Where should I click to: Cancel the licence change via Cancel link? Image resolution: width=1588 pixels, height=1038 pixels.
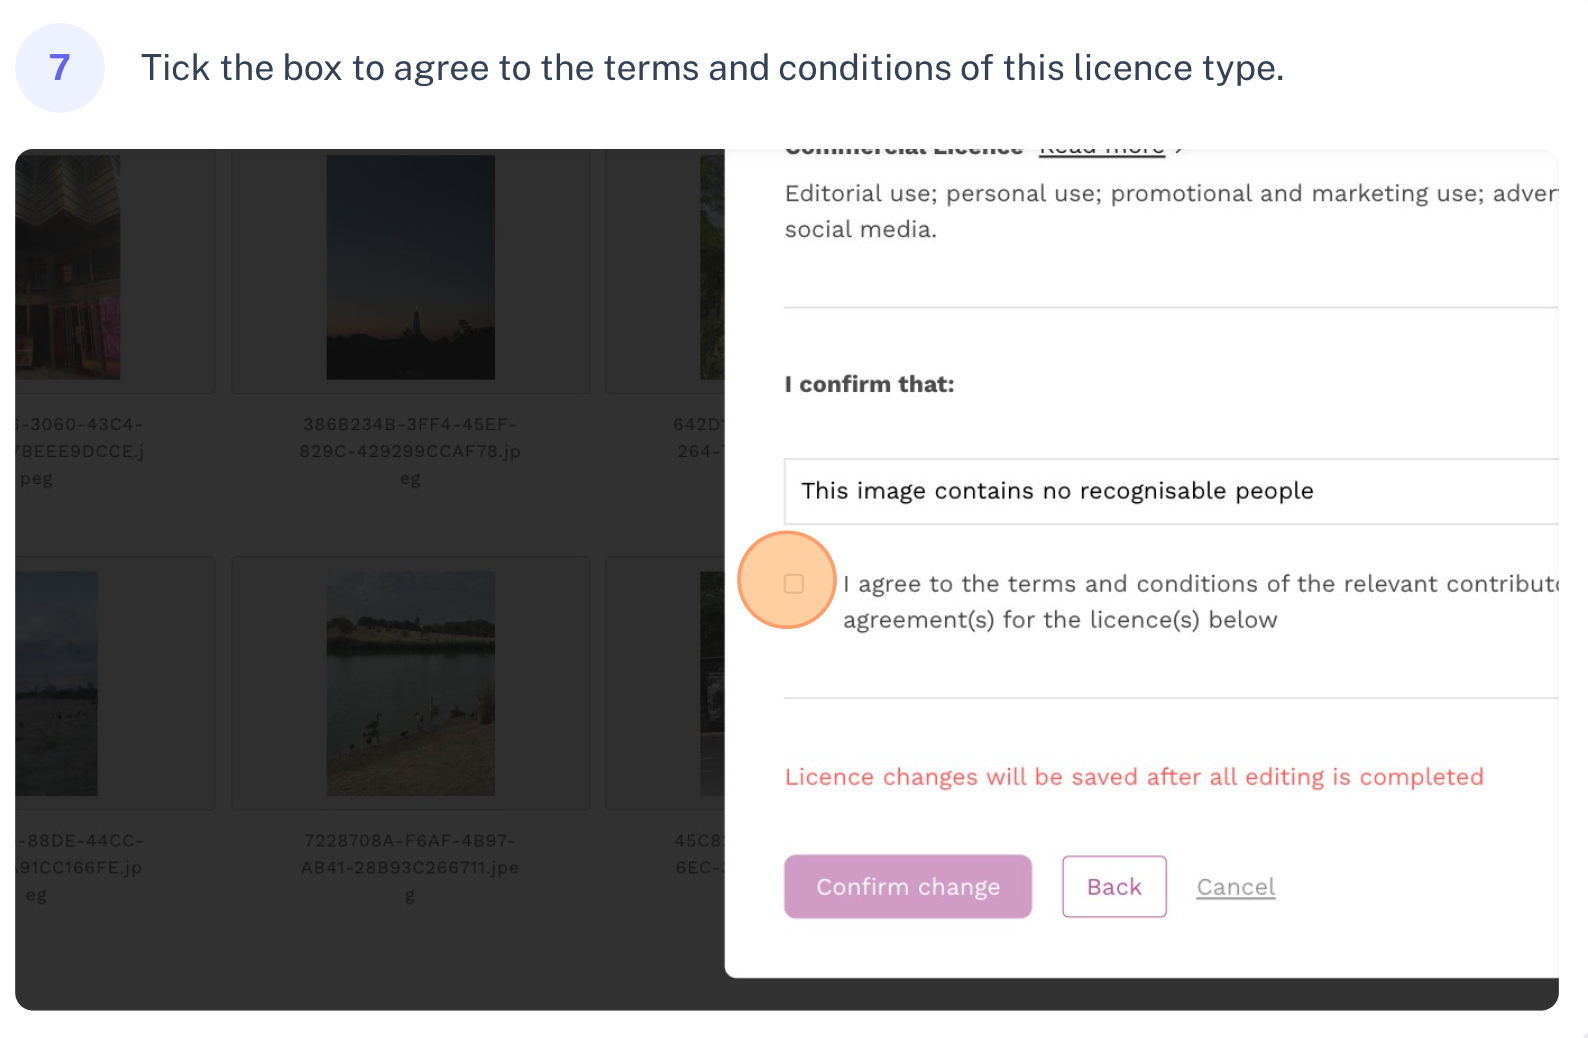[1236, 887]
